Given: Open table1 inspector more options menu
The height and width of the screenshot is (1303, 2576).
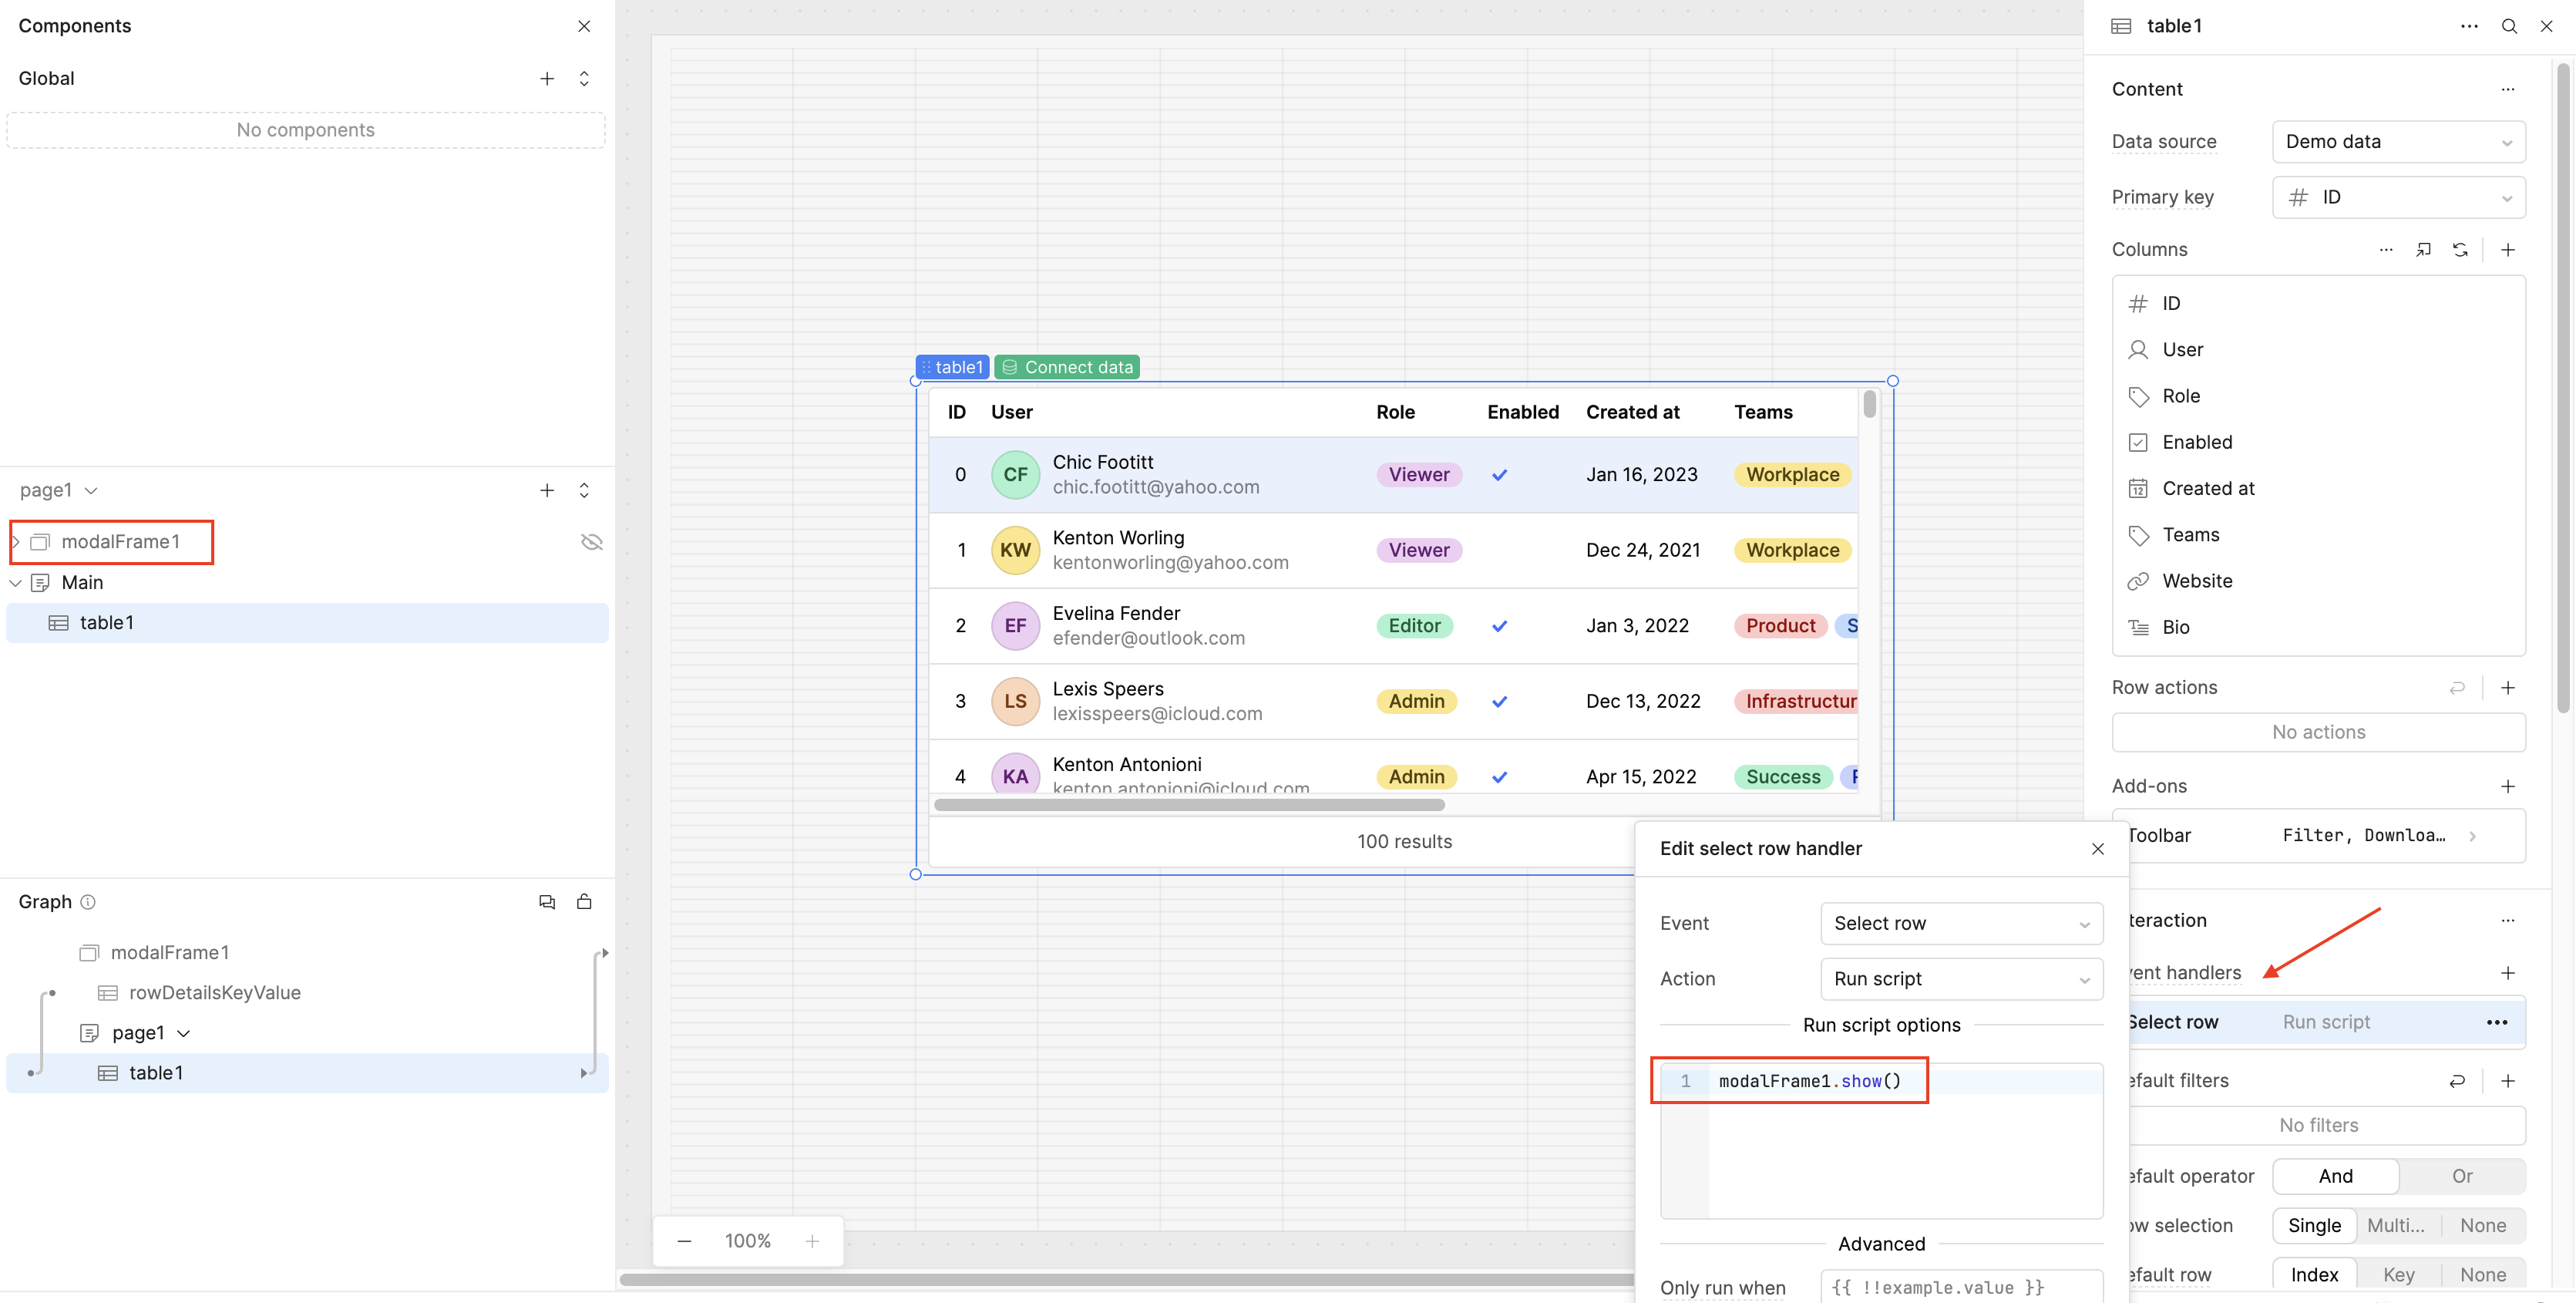Looking at the screenshot, I should click(x=2468, y=26).
